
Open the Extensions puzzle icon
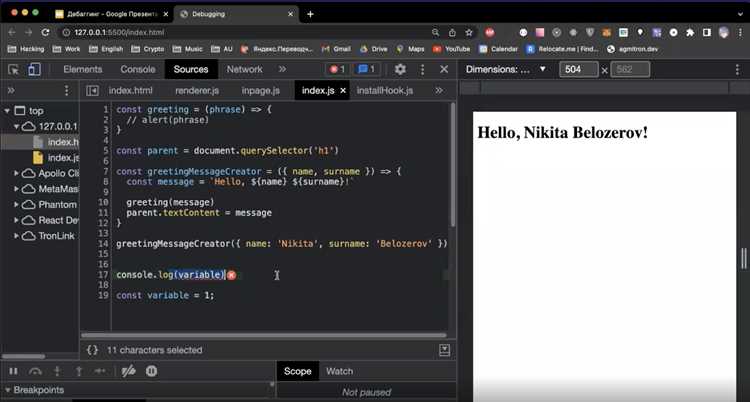[689, 33]
